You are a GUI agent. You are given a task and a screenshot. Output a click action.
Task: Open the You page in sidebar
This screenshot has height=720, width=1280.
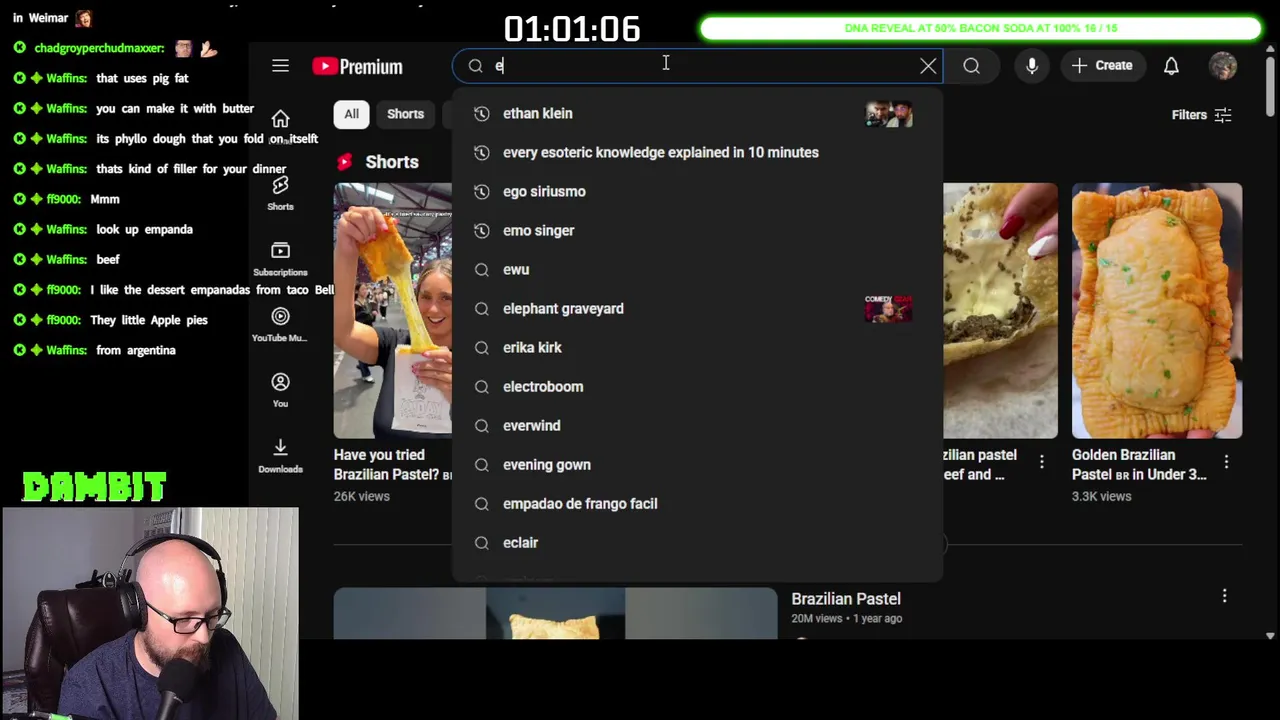pyautogui.click(x=280, y=390)
